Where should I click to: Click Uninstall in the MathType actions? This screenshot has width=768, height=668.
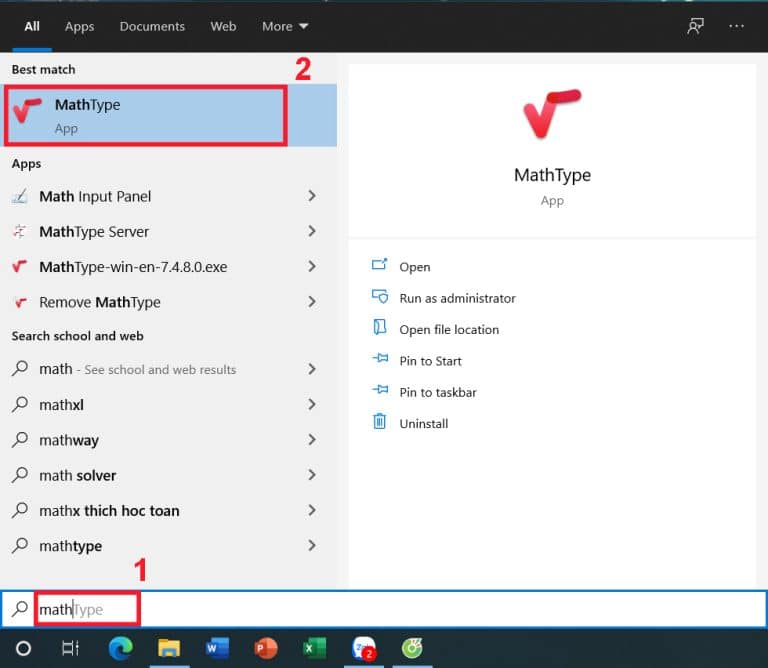423,423
